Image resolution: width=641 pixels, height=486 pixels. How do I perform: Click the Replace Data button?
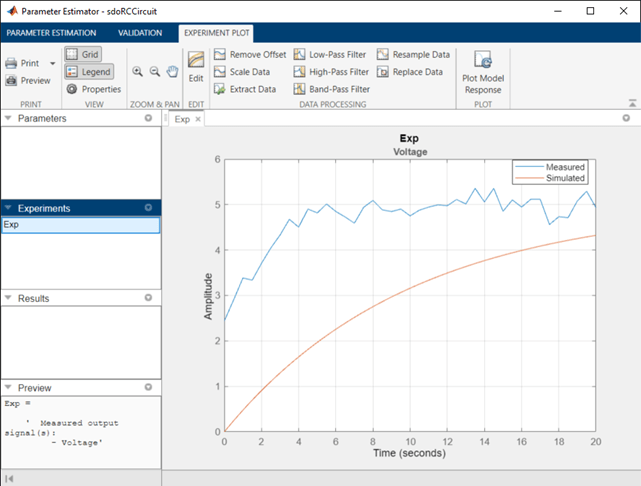tap(410, 72)
